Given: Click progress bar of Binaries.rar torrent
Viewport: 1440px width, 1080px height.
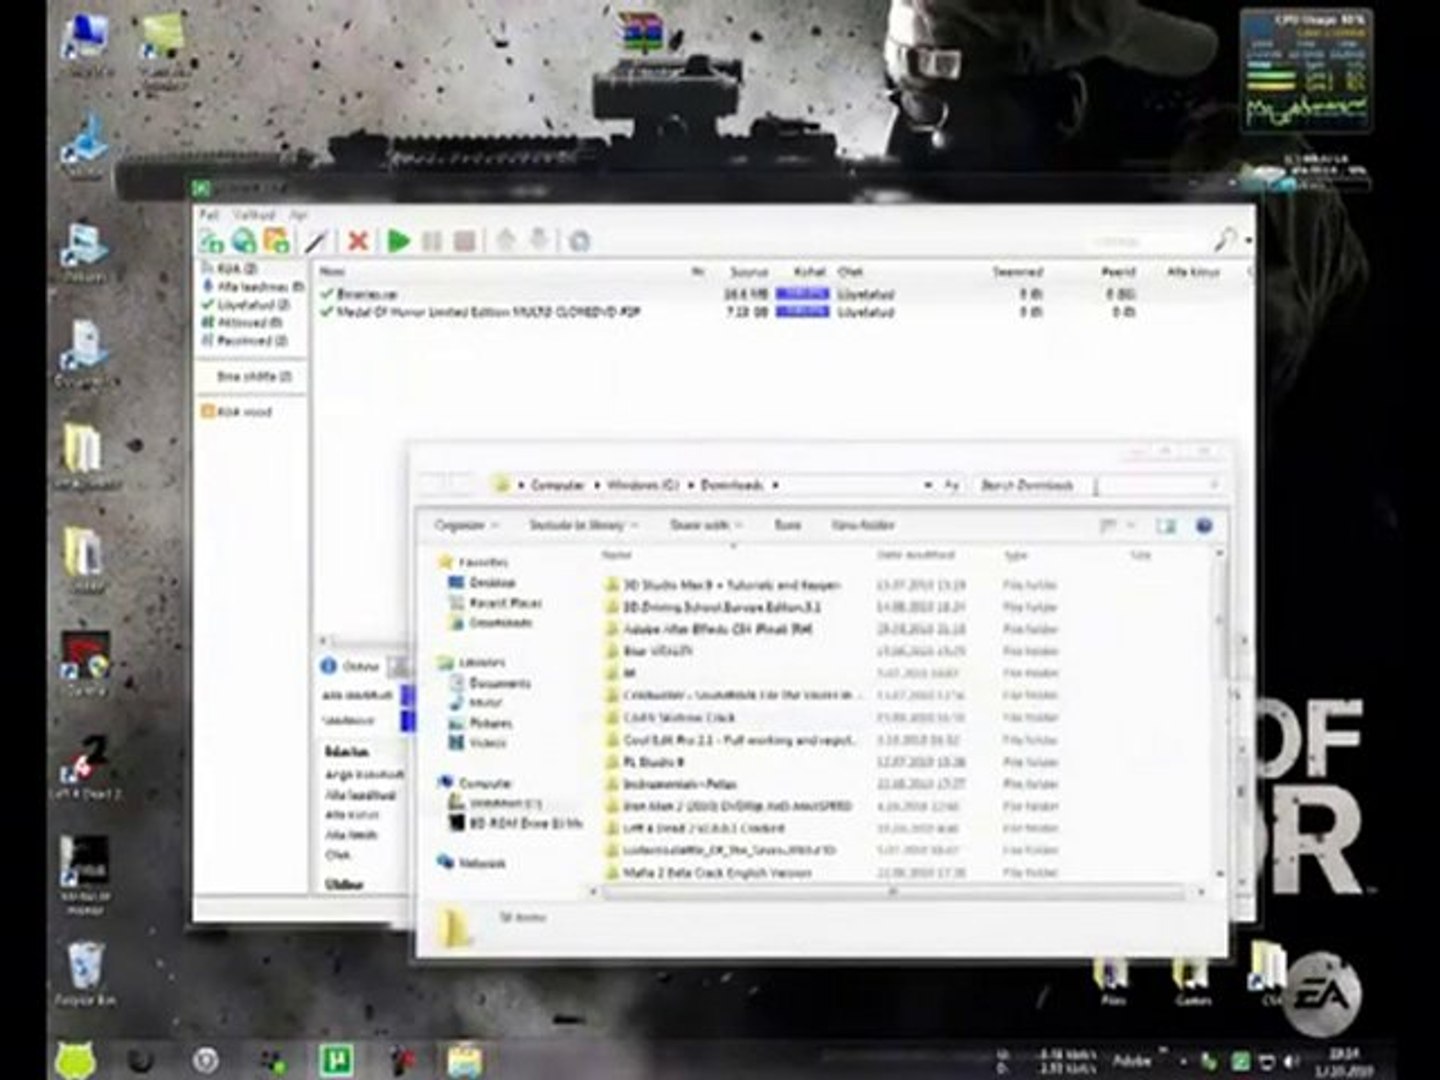Looking at the screenshot, I should [803, 294].
